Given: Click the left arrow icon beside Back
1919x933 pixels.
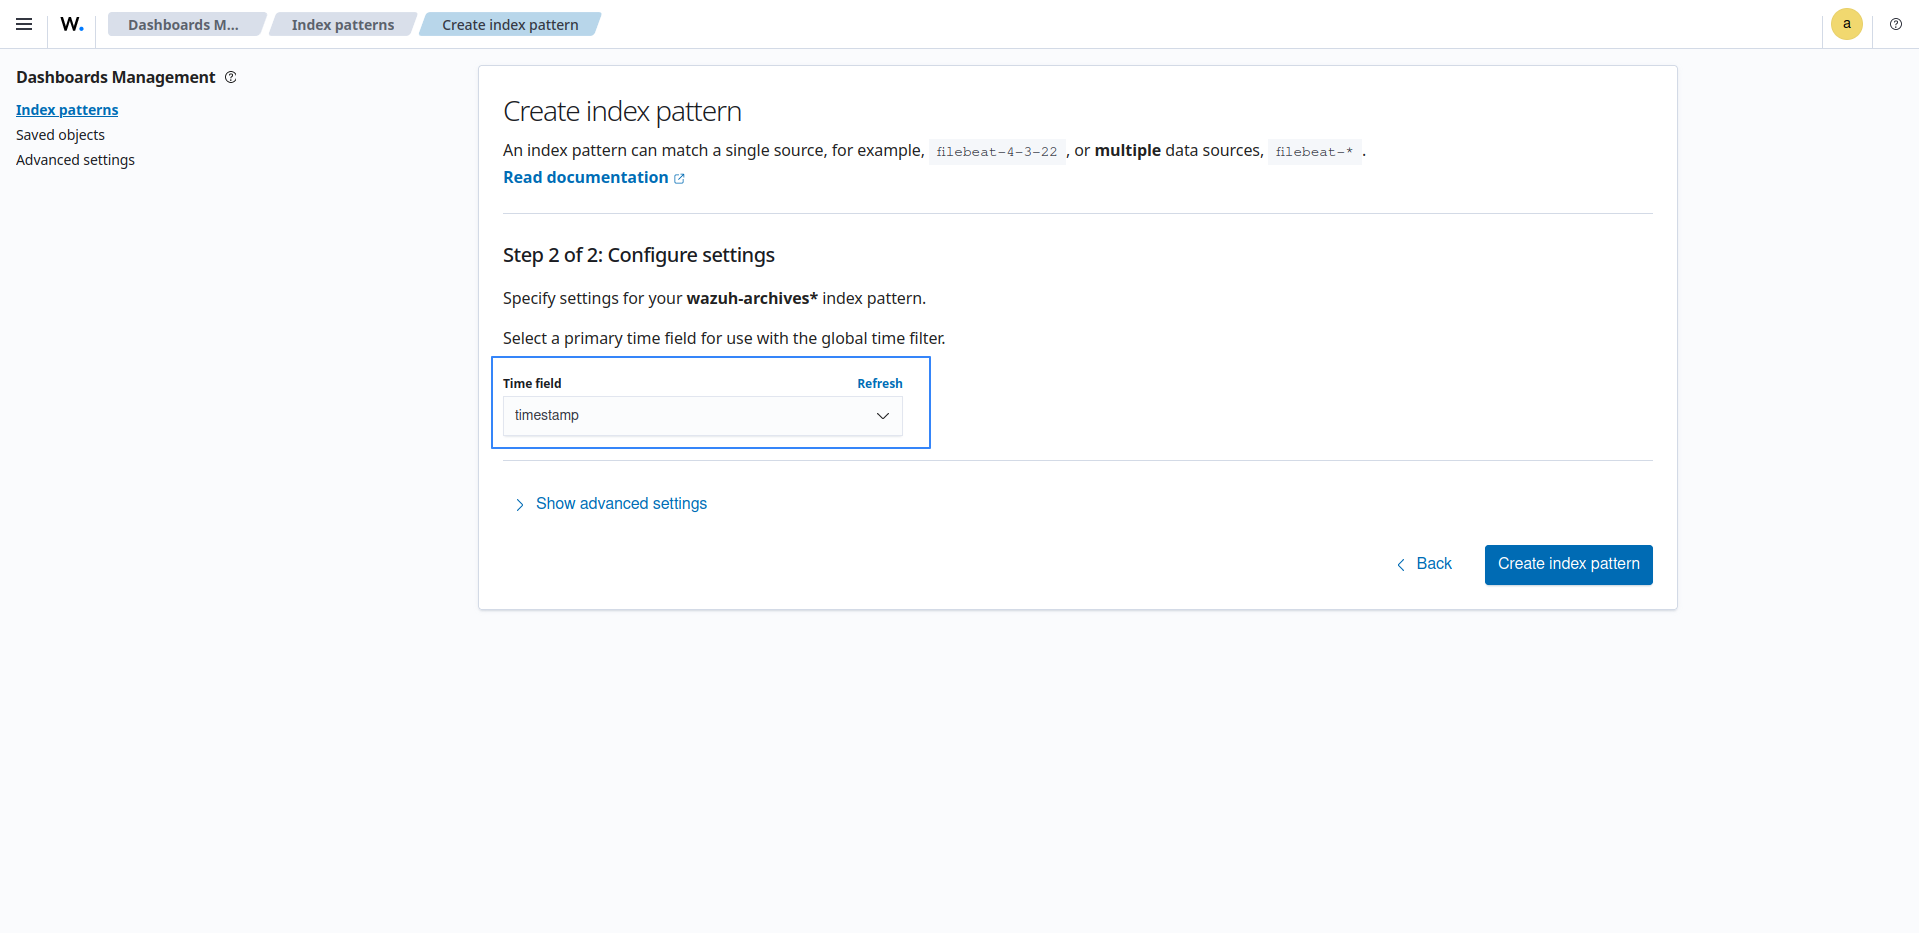Looking at the screenshot, I should point(1401,565).
